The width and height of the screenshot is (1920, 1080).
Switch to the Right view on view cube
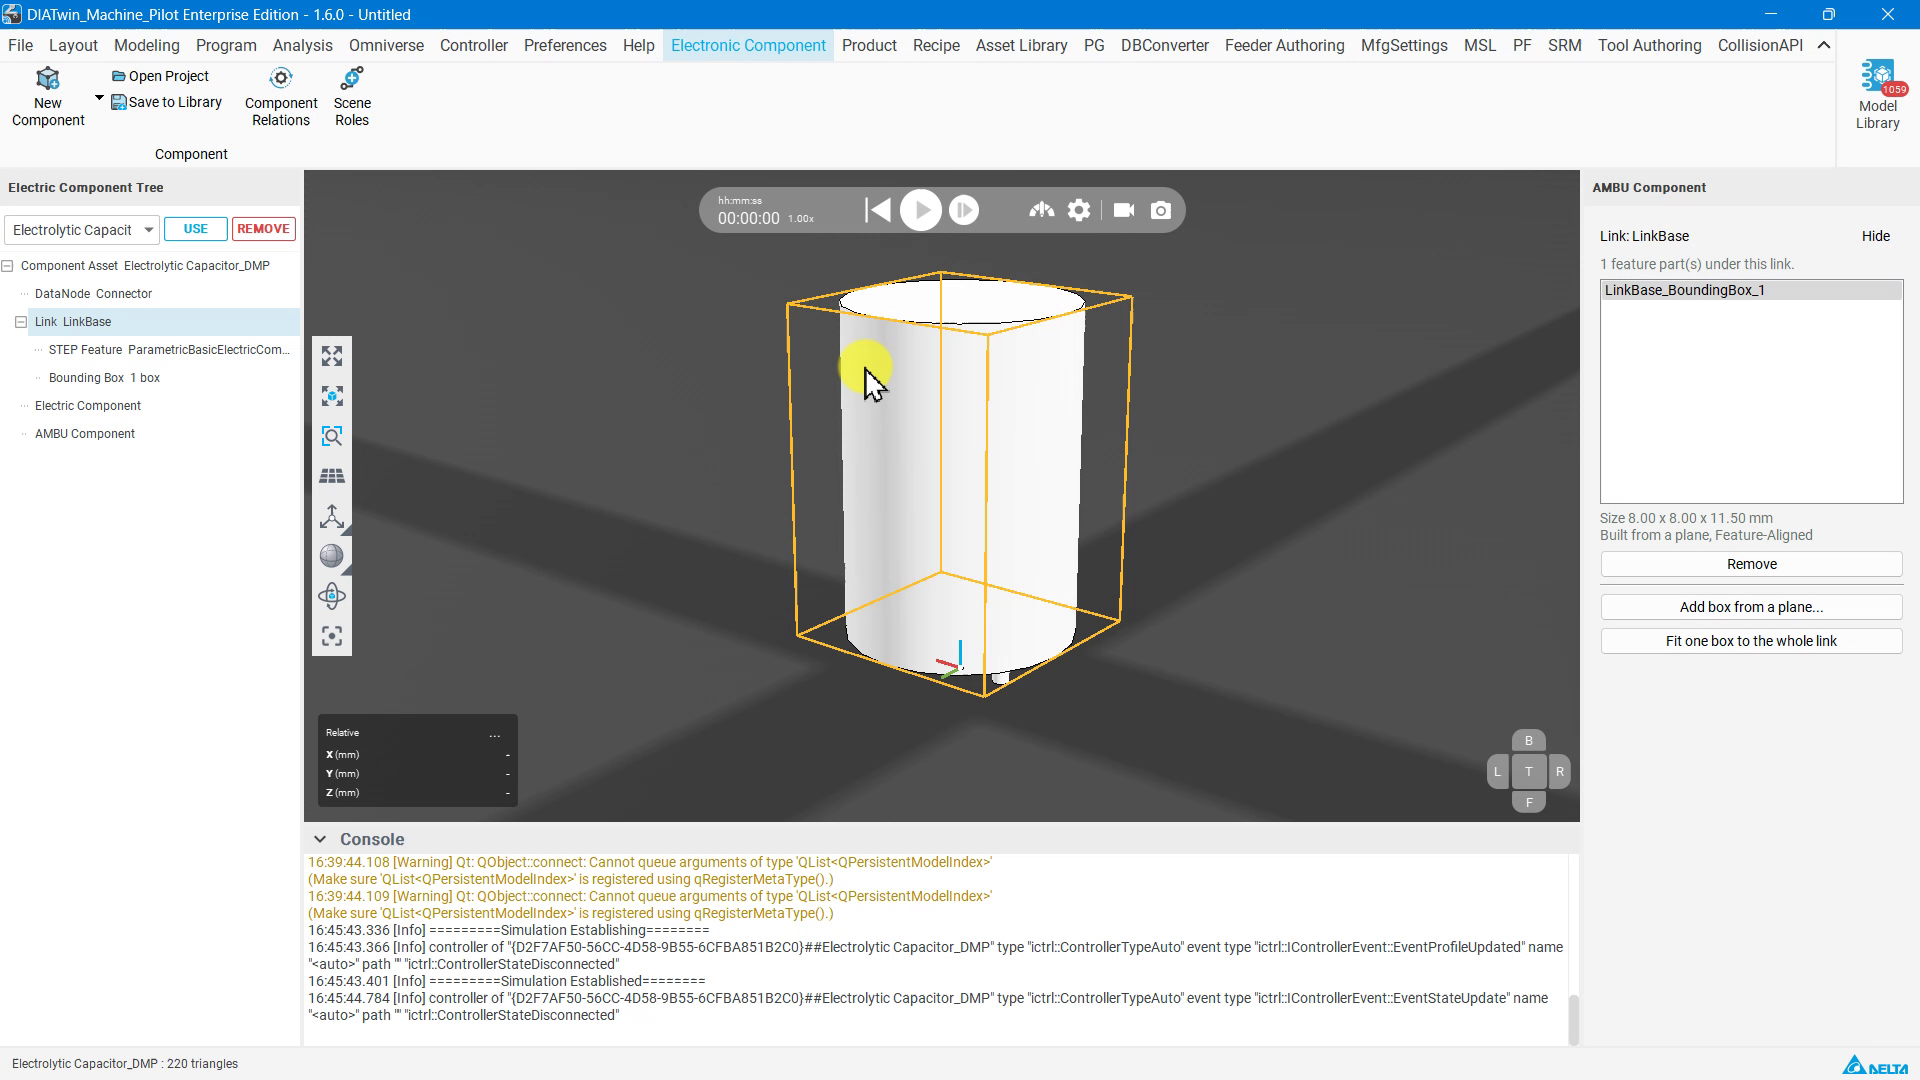tap(1559, 771)
